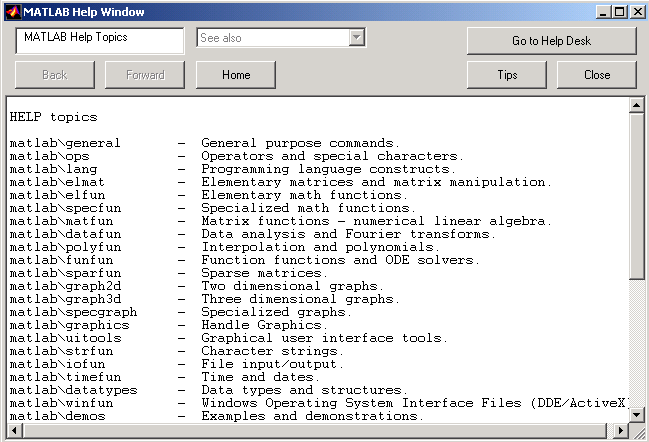Image resolution: width=649 pixels, height=442 pixels.
Task: Click 'Data analysis and Fourier transforms.' text
Action: 349,234
